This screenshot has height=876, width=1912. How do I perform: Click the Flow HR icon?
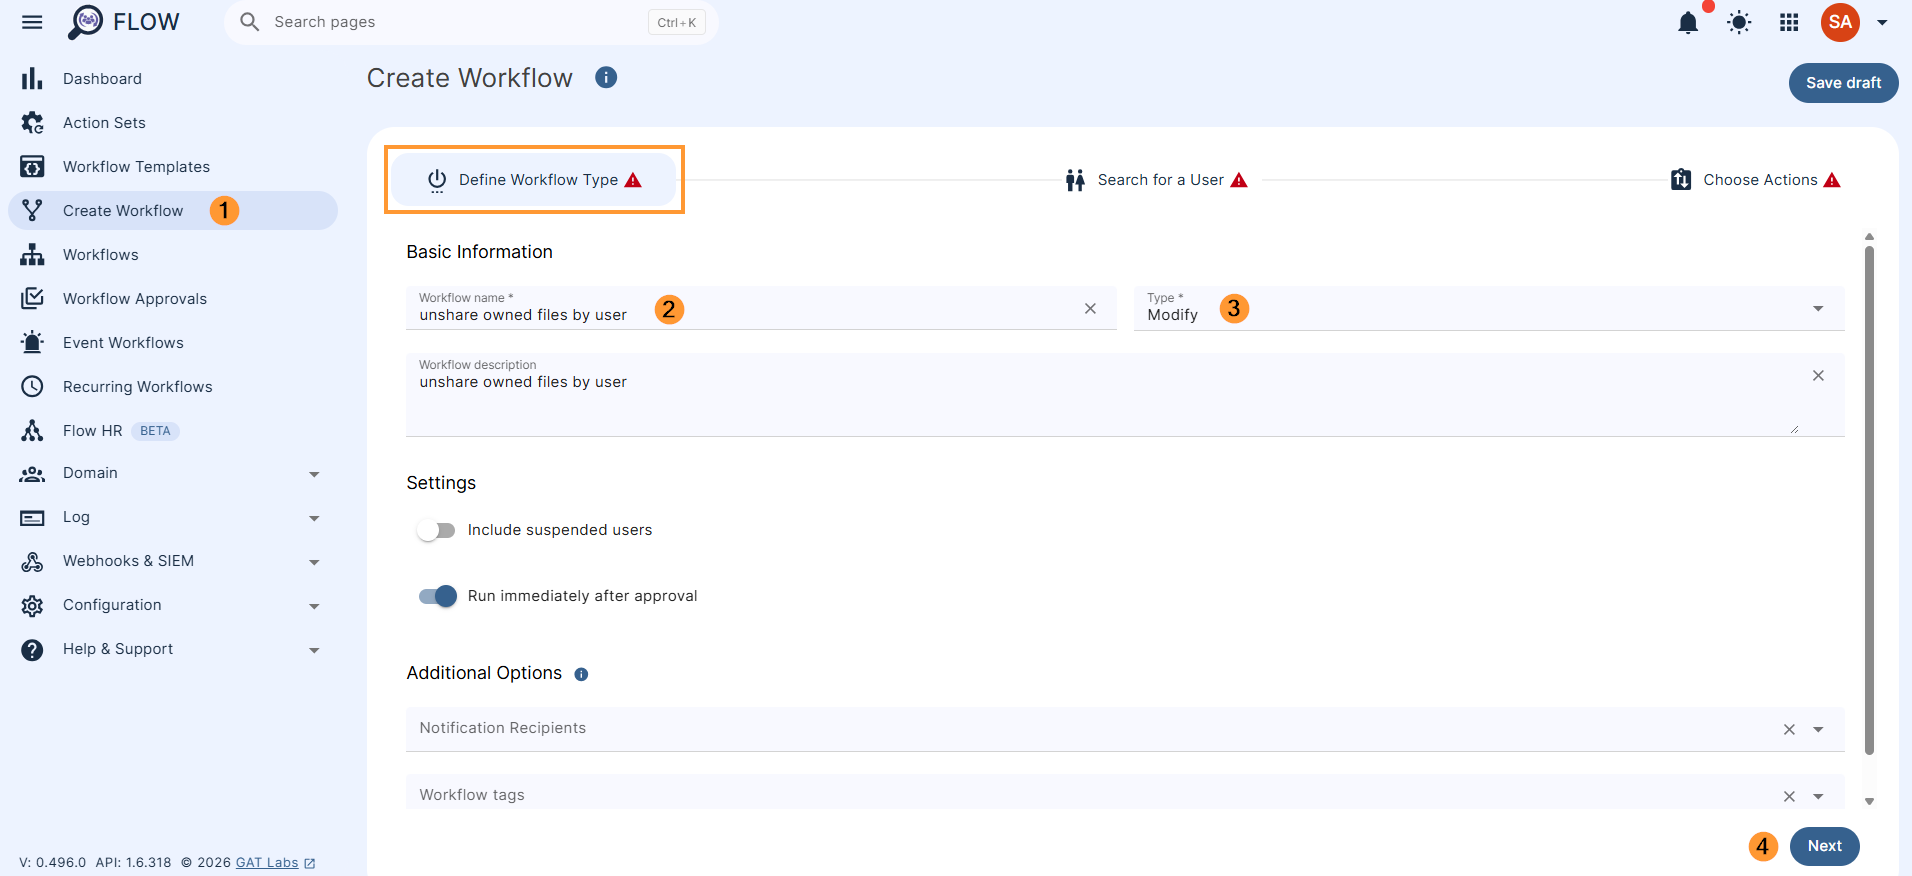pos(32,430)
